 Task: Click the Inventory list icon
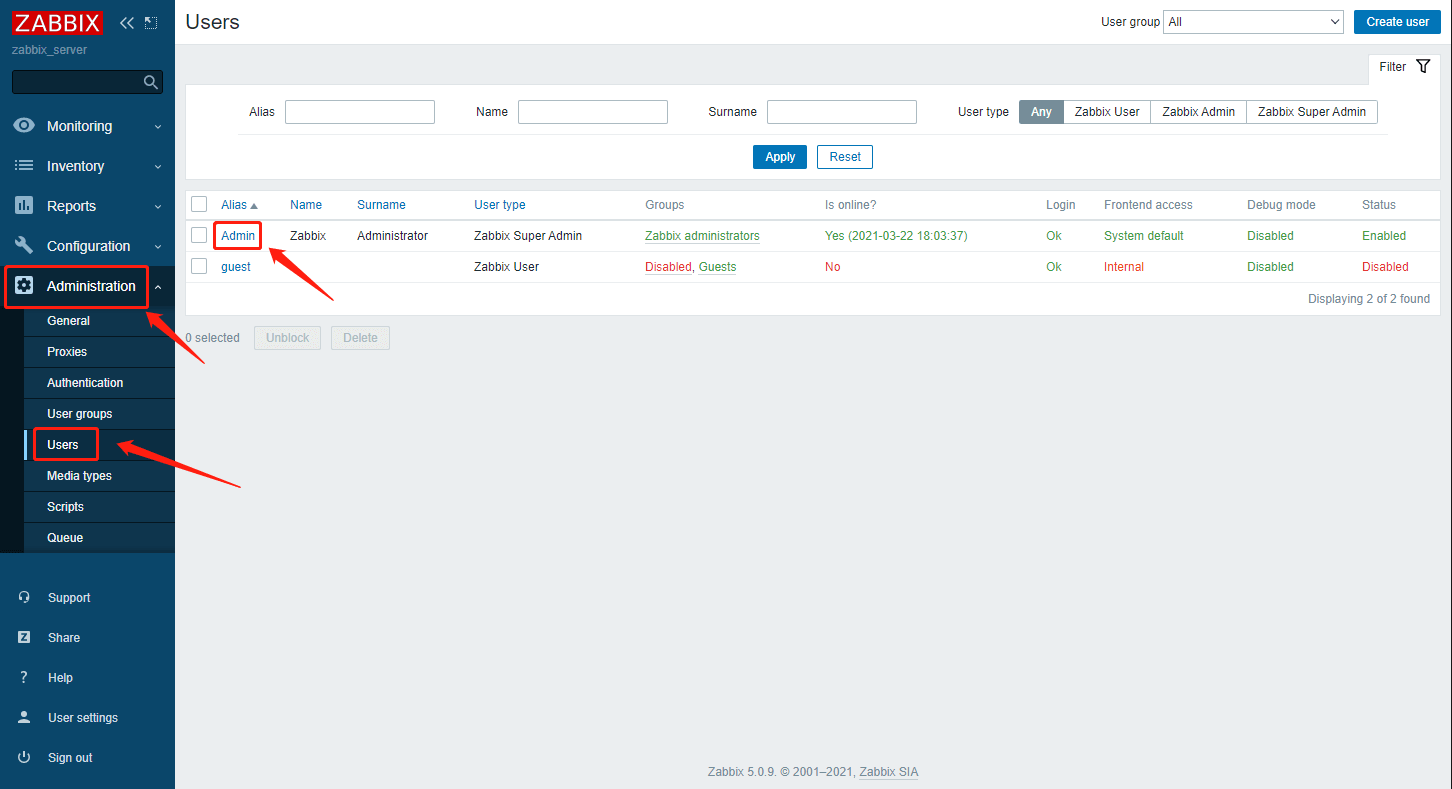tap(24, 166)
